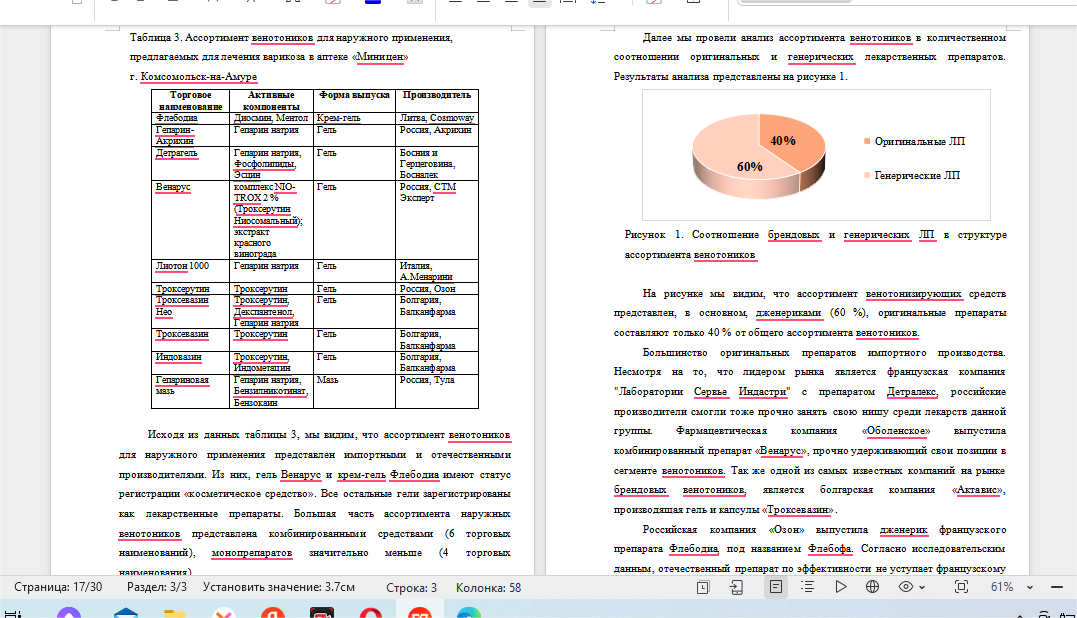Open eye protection mode options arrow
This screenshot has width=1077, height=618.
[922, 588]
